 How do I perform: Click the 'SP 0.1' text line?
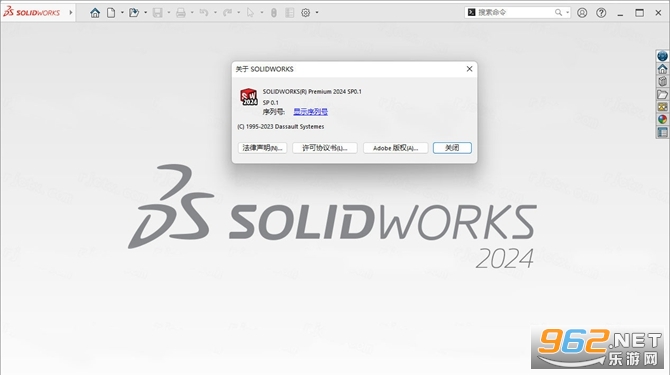coord(270,103)
